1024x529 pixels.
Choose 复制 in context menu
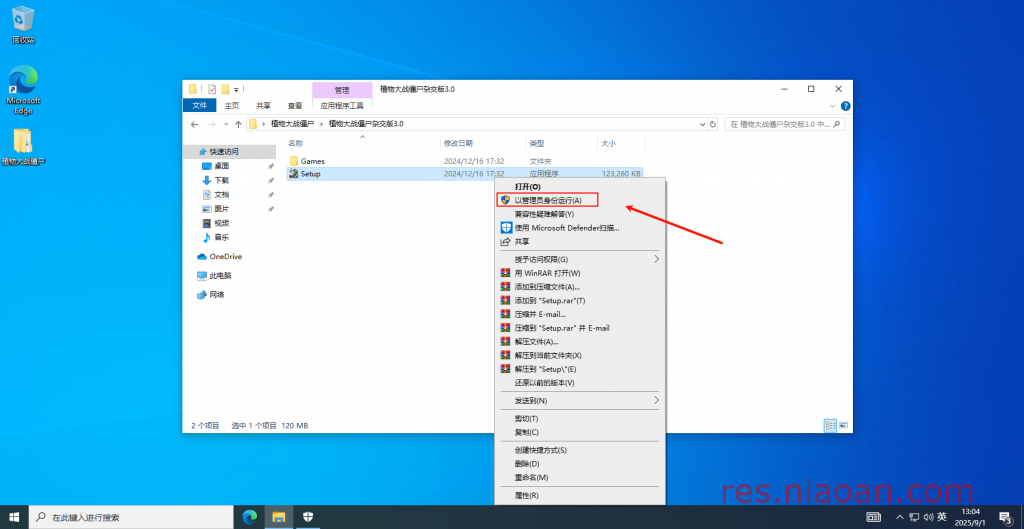click(580, 432)
